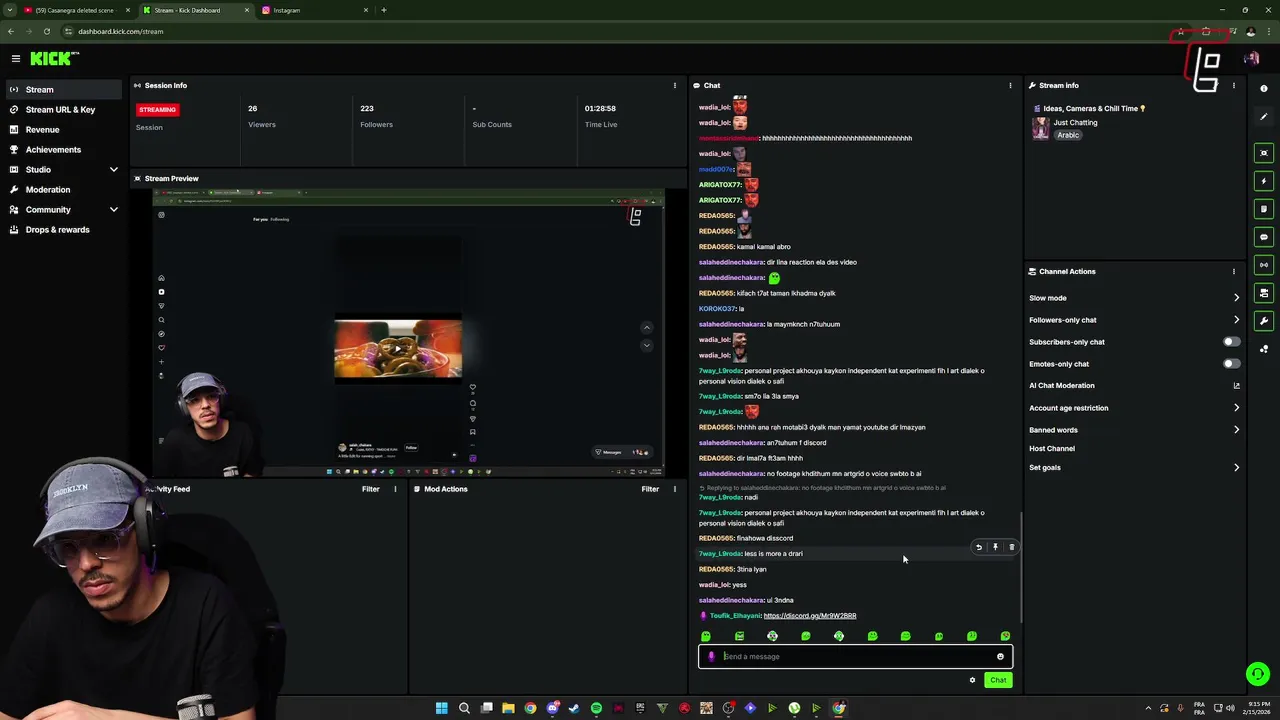Open the Activity Feed Filter dropdown
Viewport: 1280px width, 720px height.
pos(370,489)
